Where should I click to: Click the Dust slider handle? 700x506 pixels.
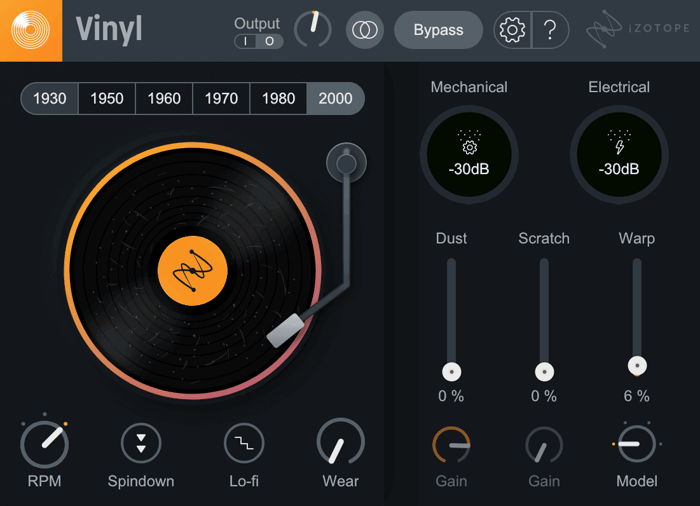pos(451,372)
